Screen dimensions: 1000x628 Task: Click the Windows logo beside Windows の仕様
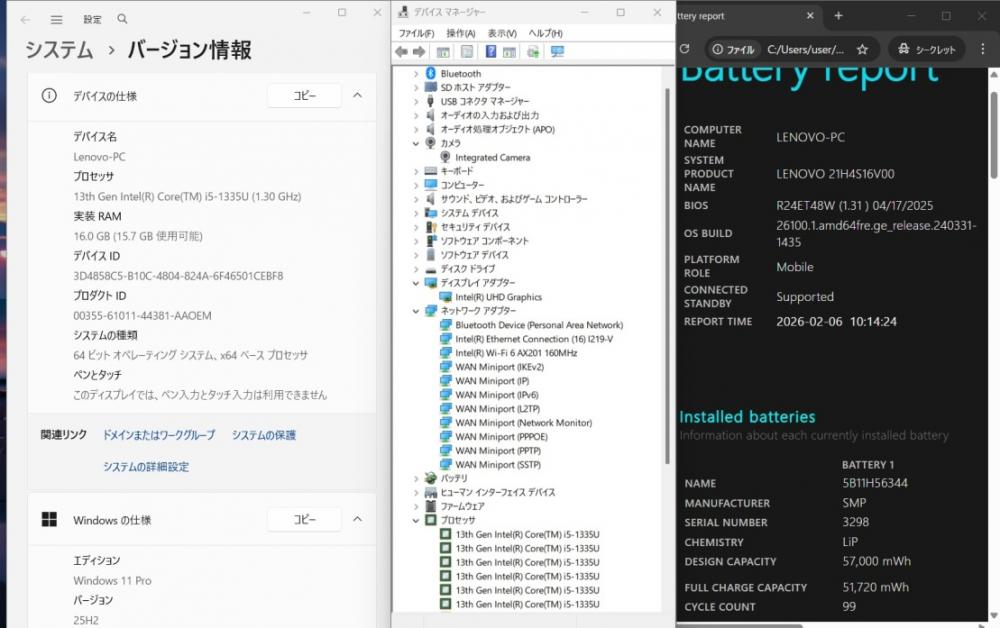point(49,520)
